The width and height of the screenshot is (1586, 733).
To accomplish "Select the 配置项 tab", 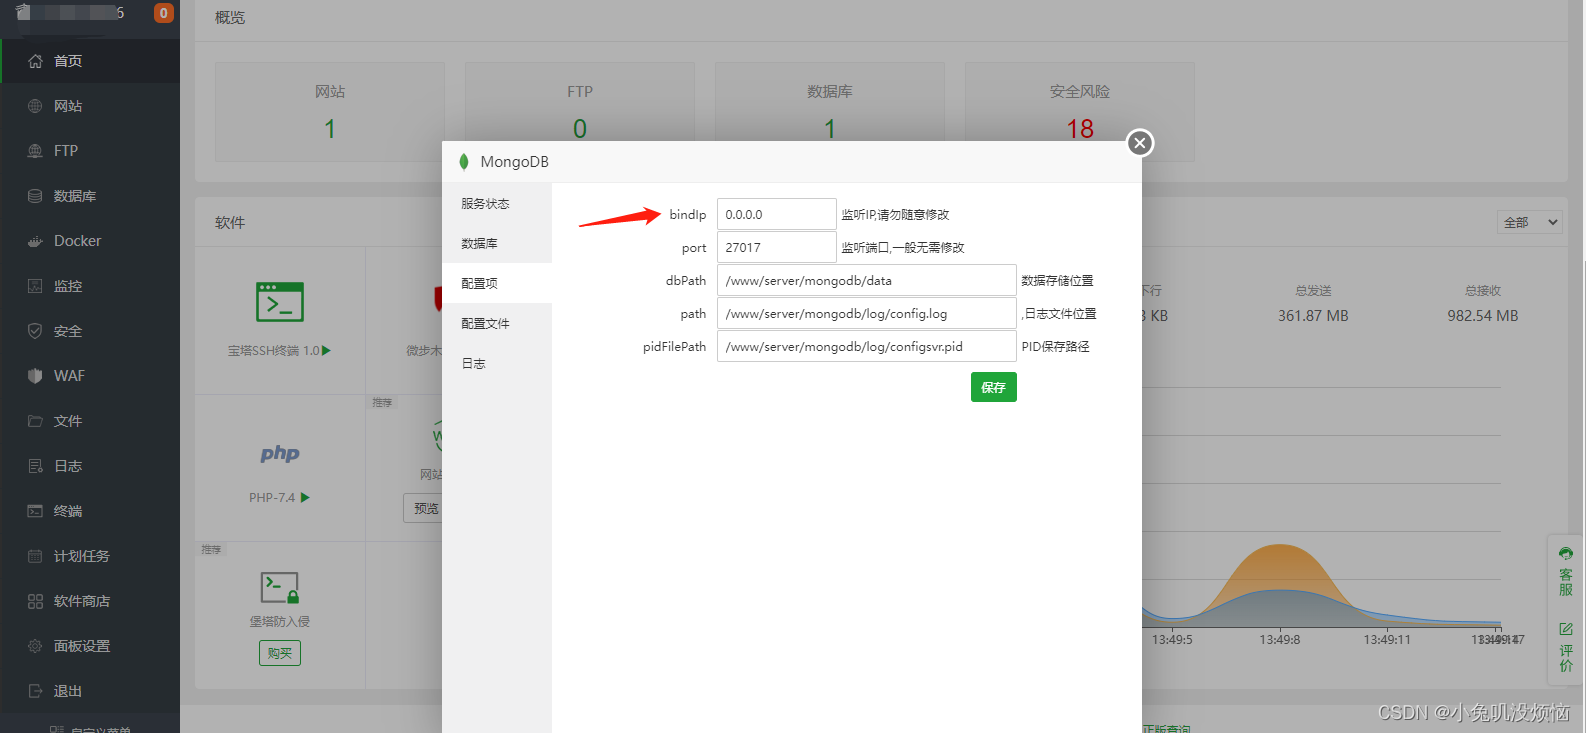I will tap(497, 283).
